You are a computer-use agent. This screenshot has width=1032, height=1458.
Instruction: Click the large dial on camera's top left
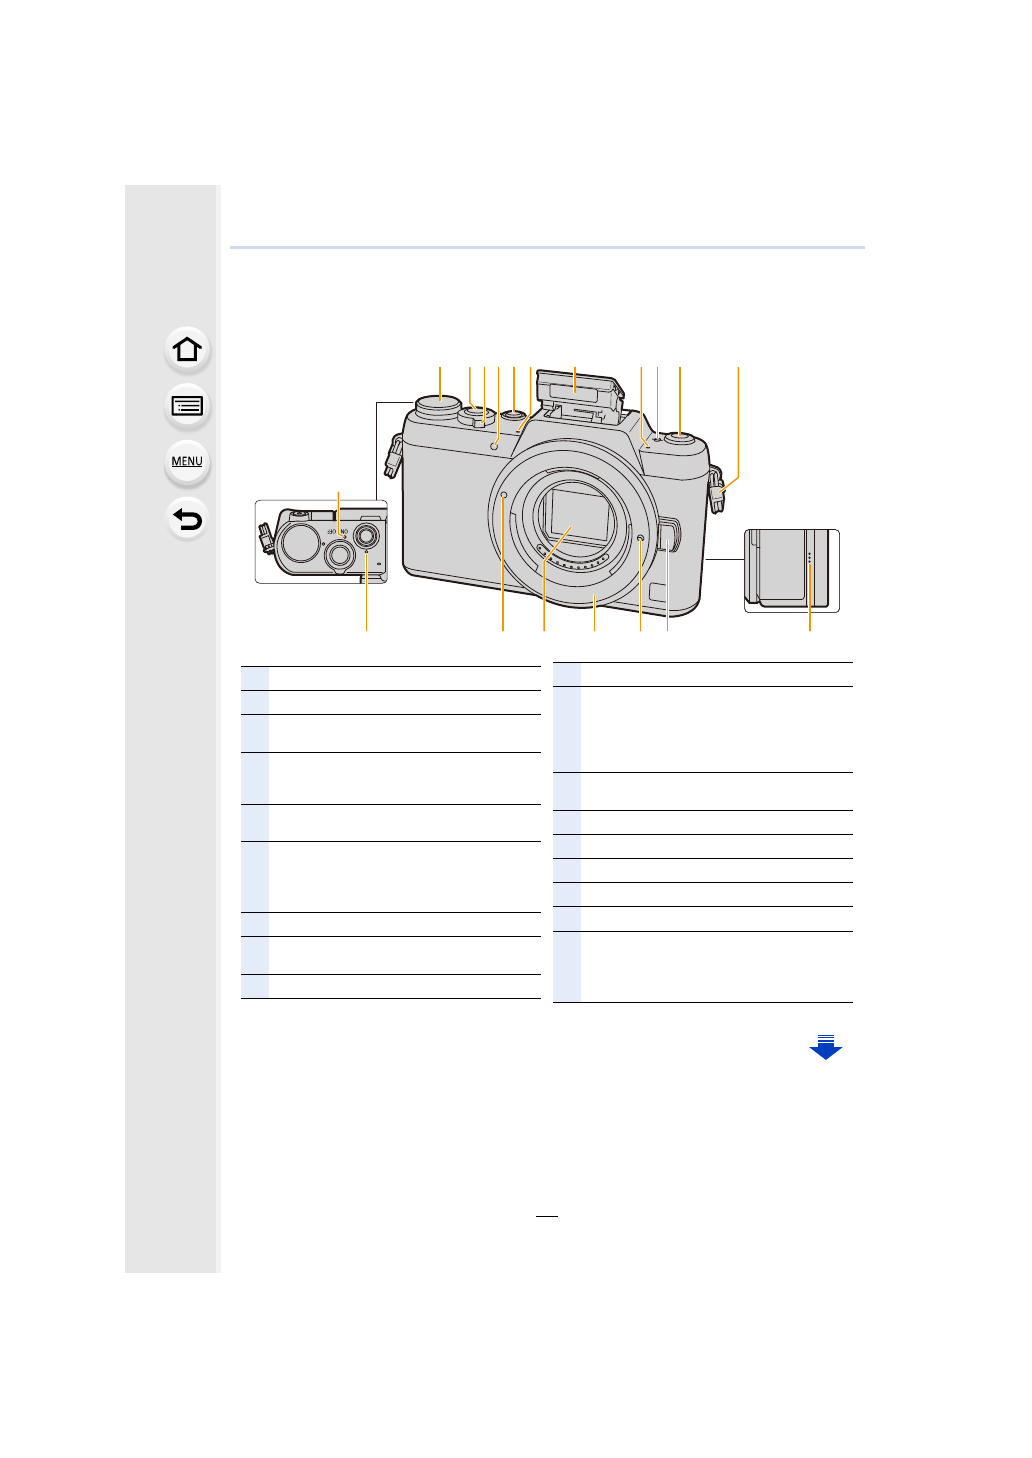(434, 405)
